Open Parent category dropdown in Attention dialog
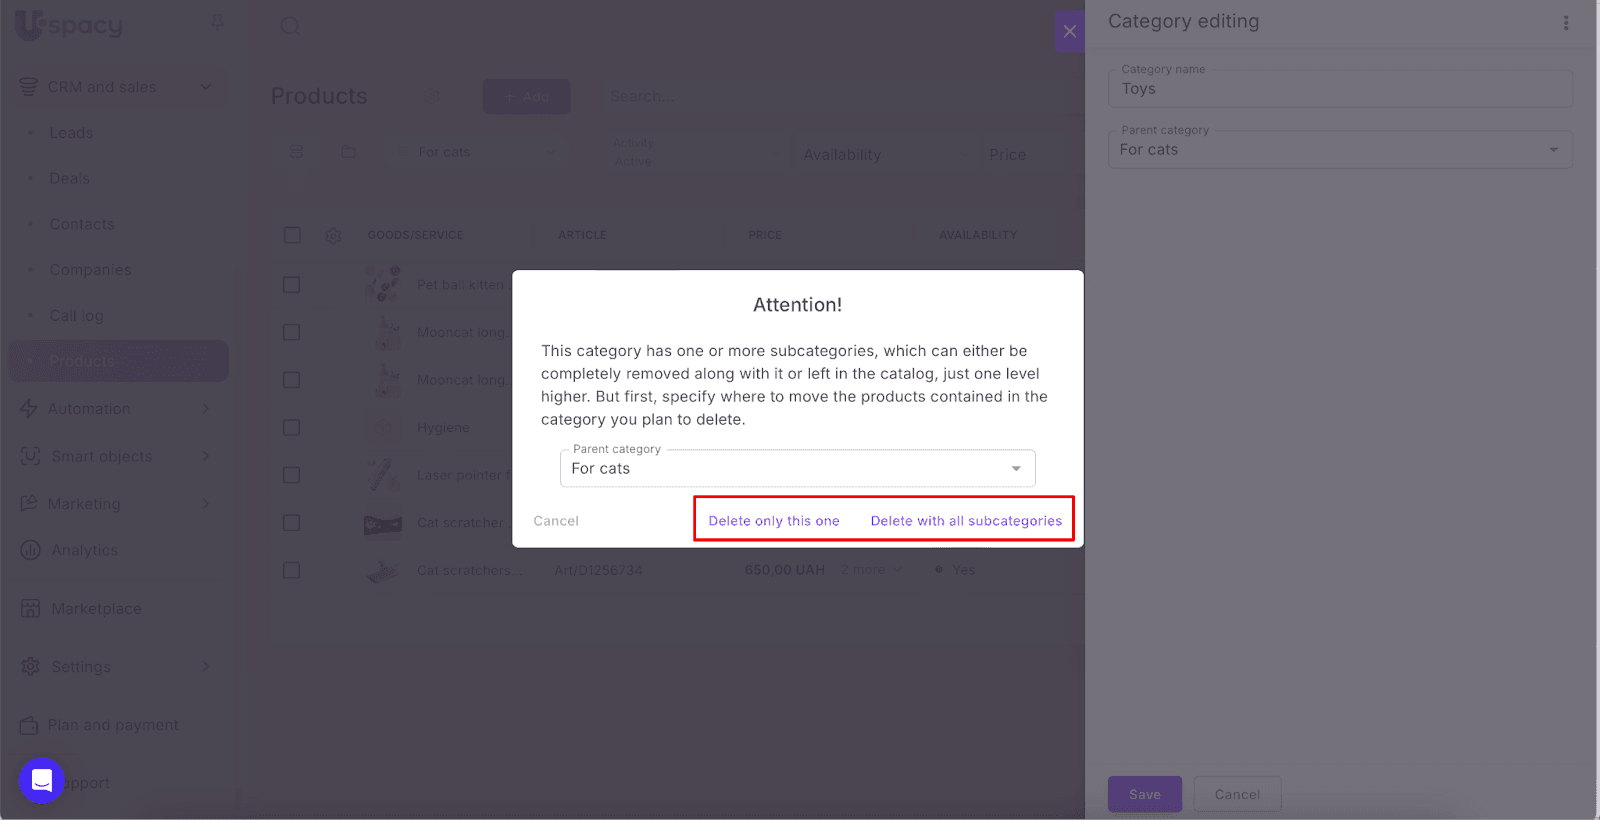Screen dimensions: 1600x820 click(x=797, y=468)
